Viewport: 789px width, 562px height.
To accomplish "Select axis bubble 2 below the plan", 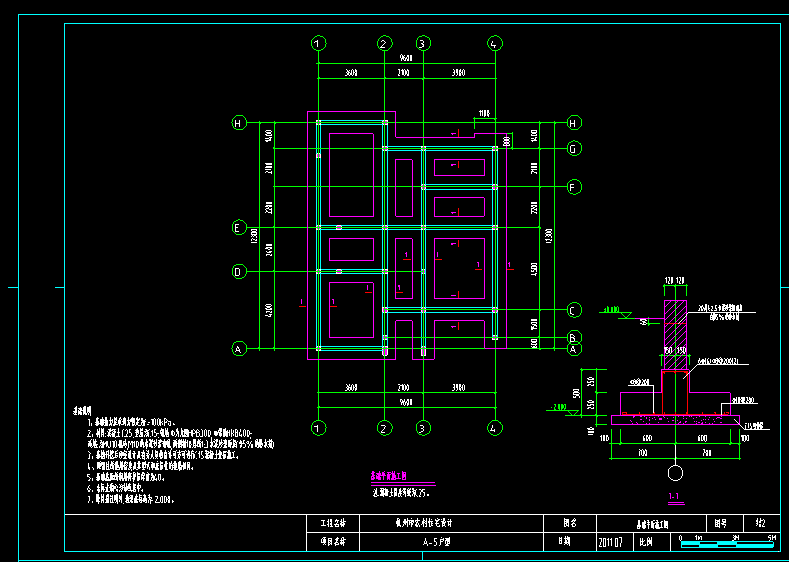I will tap(384, 428).
